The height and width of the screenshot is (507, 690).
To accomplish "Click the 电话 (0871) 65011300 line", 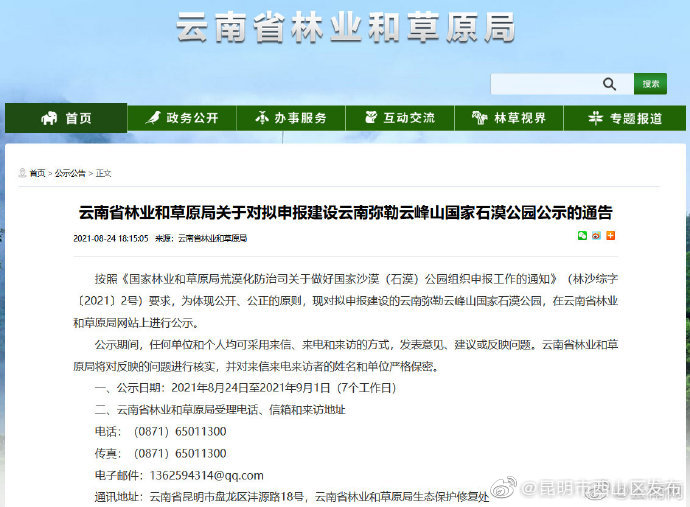I will pyautogui.click(x=160, y=431).
